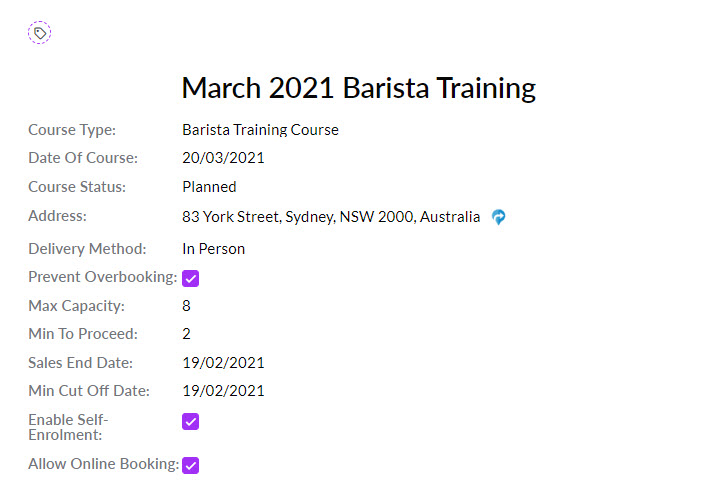Click the In Person delivery method value
The image size is (717, 497).
point(214,249)
